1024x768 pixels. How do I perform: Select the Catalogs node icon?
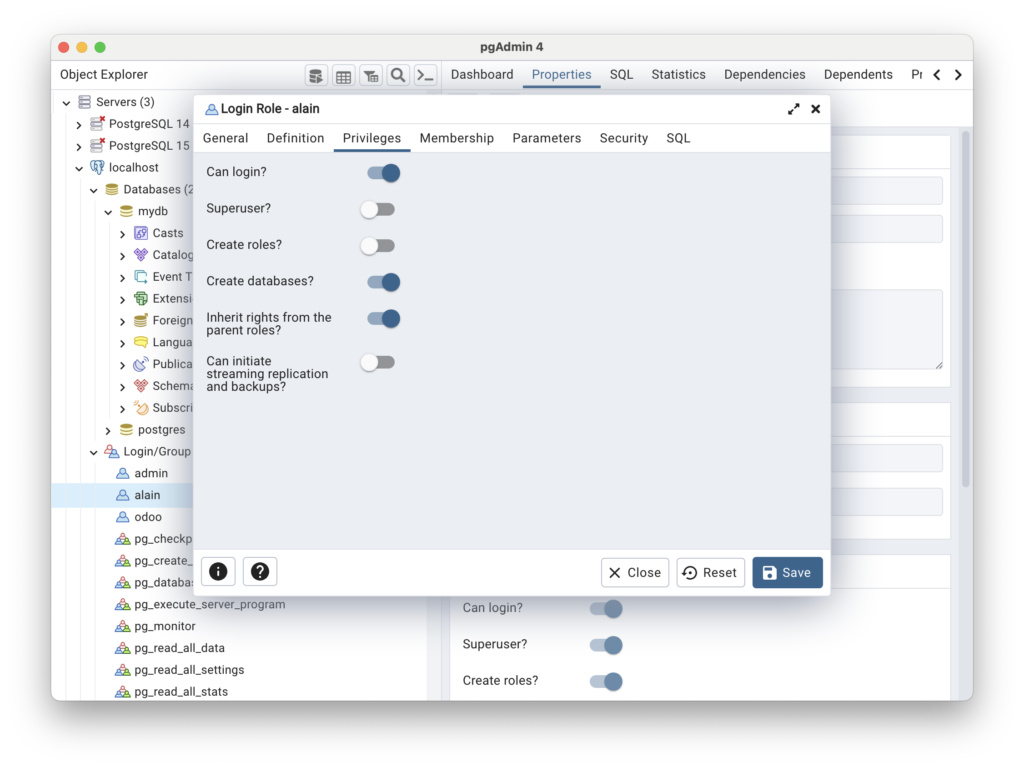[140, 255]
